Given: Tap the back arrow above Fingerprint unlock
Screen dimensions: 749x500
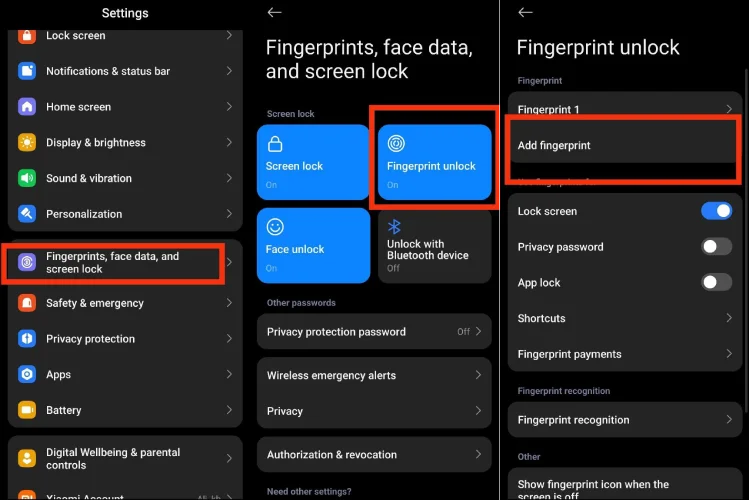Looking at the screenshot, I should point(525,13).
